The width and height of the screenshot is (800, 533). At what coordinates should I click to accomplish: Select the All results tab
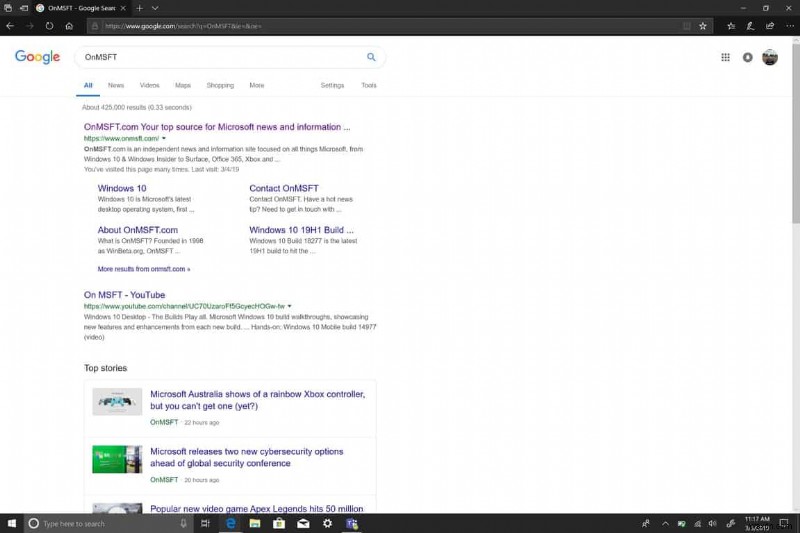pyautogui.click(x=88, y=85)
